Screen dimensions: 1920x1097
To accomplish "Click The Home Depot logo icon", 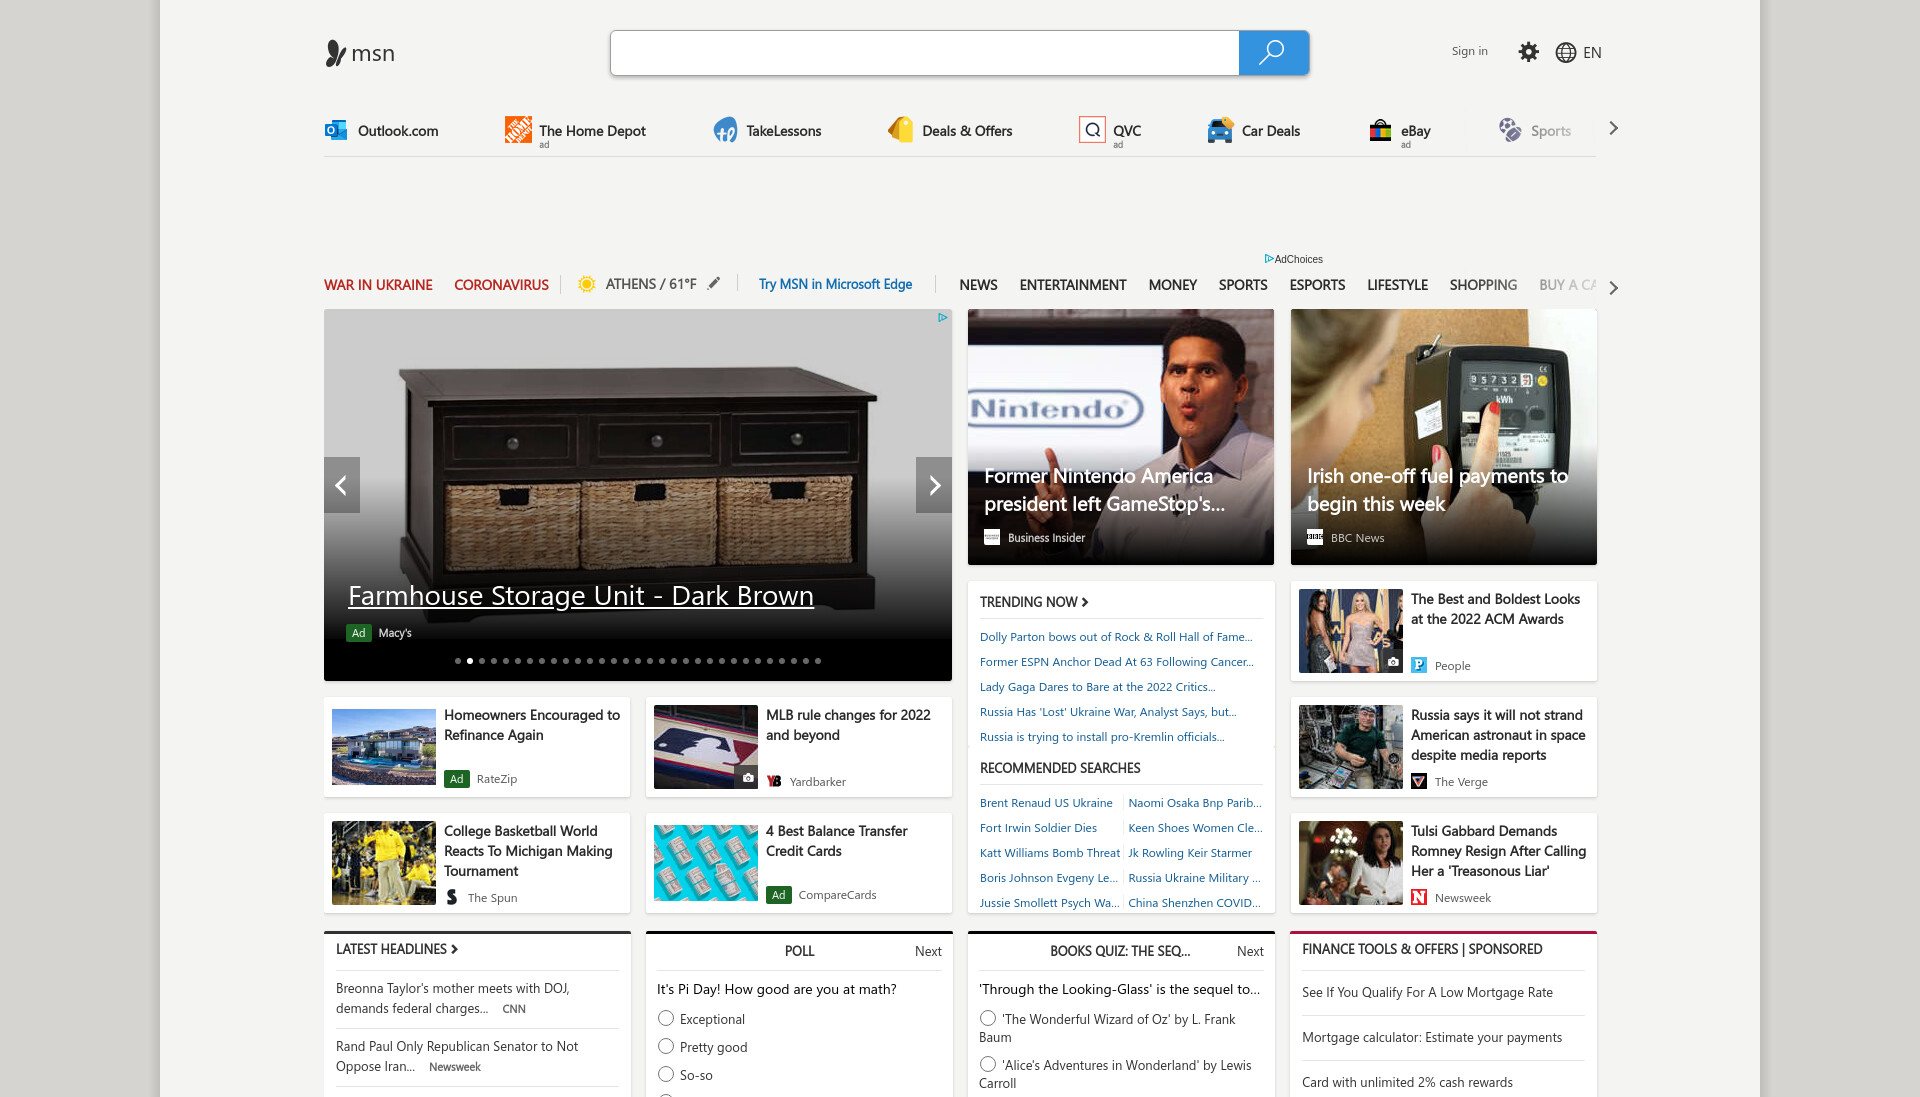I will point(518,130).
